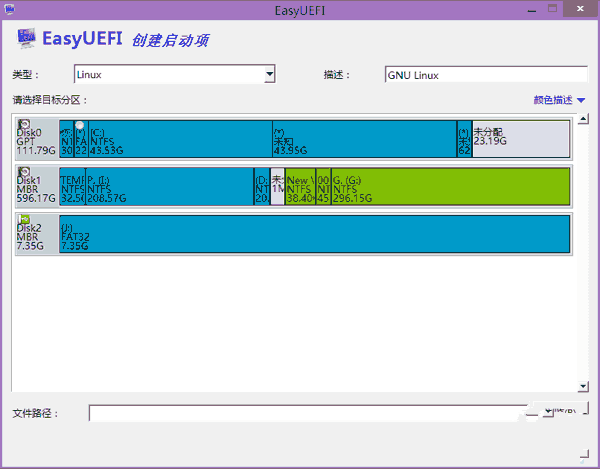Close the EasyUEFI window
The image size is (600, 469).
580,8
